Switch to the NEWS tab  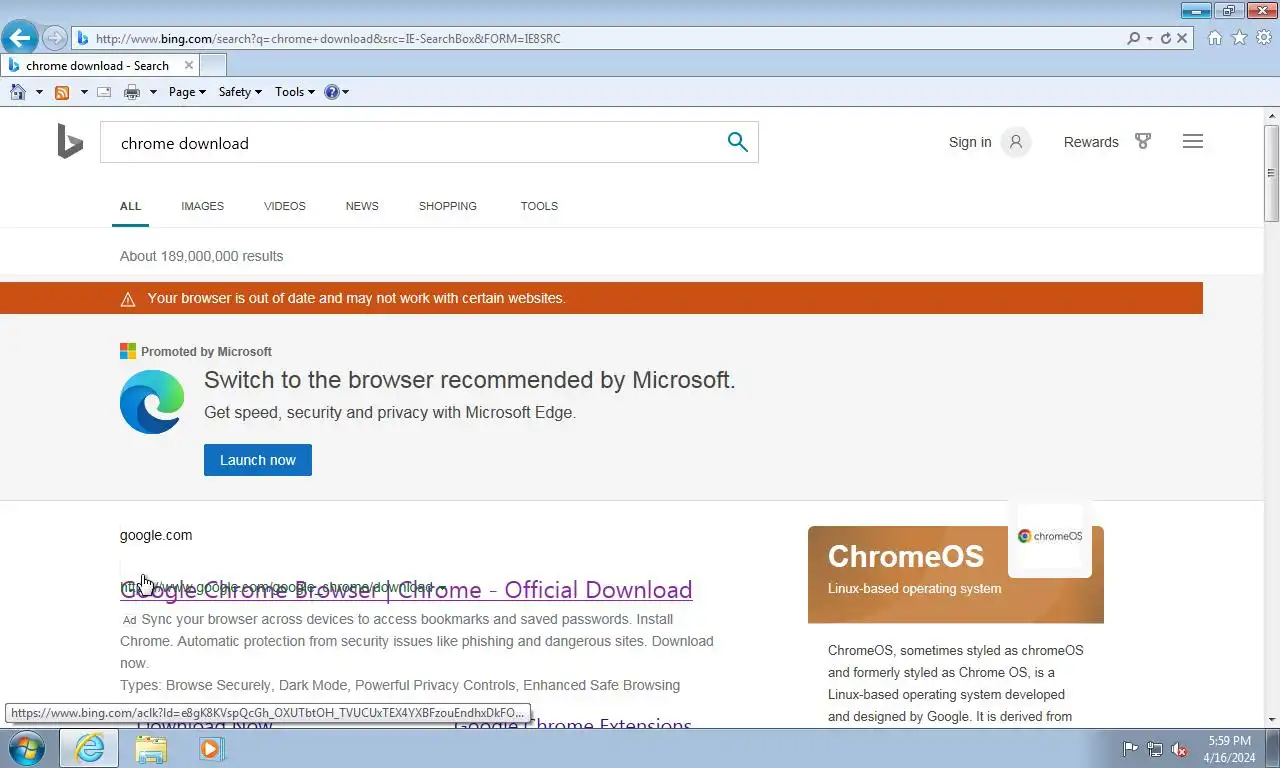(362, 206)
